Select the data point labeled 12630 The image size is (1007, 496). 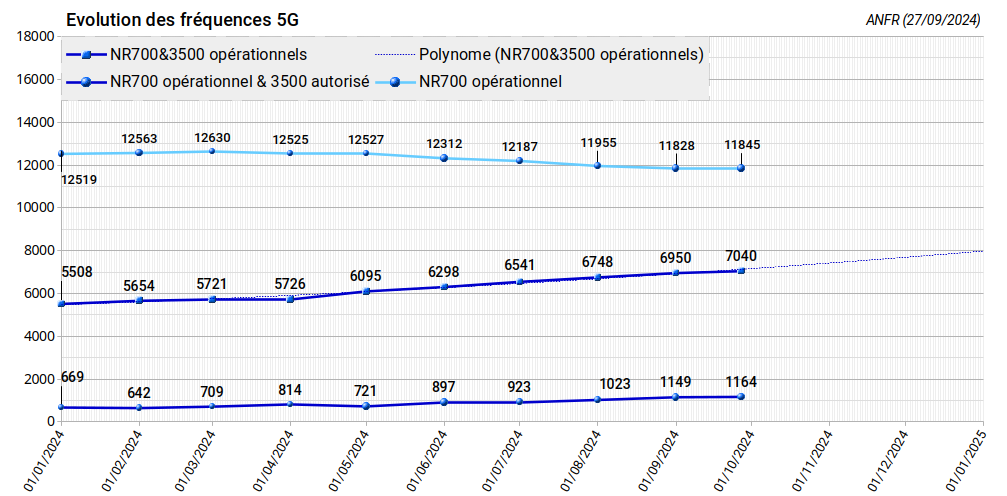[212, 151]
